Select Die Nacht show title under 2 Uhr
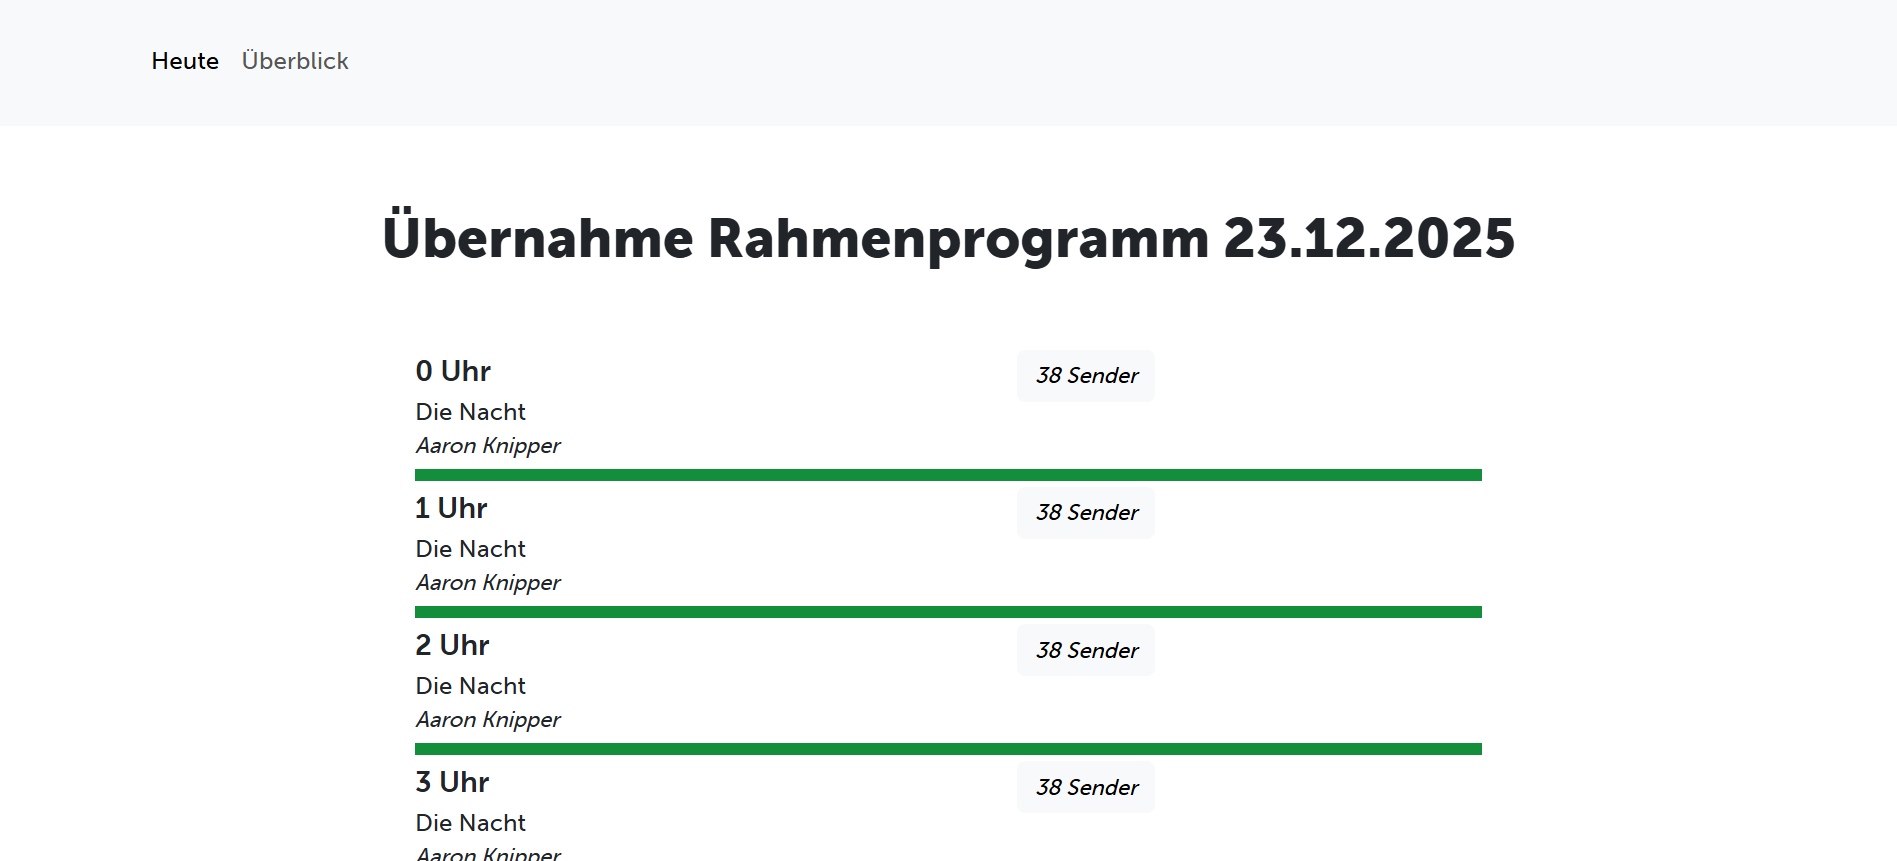The width and height of the screenshot is (1897, 861). (x=470, y=686)
